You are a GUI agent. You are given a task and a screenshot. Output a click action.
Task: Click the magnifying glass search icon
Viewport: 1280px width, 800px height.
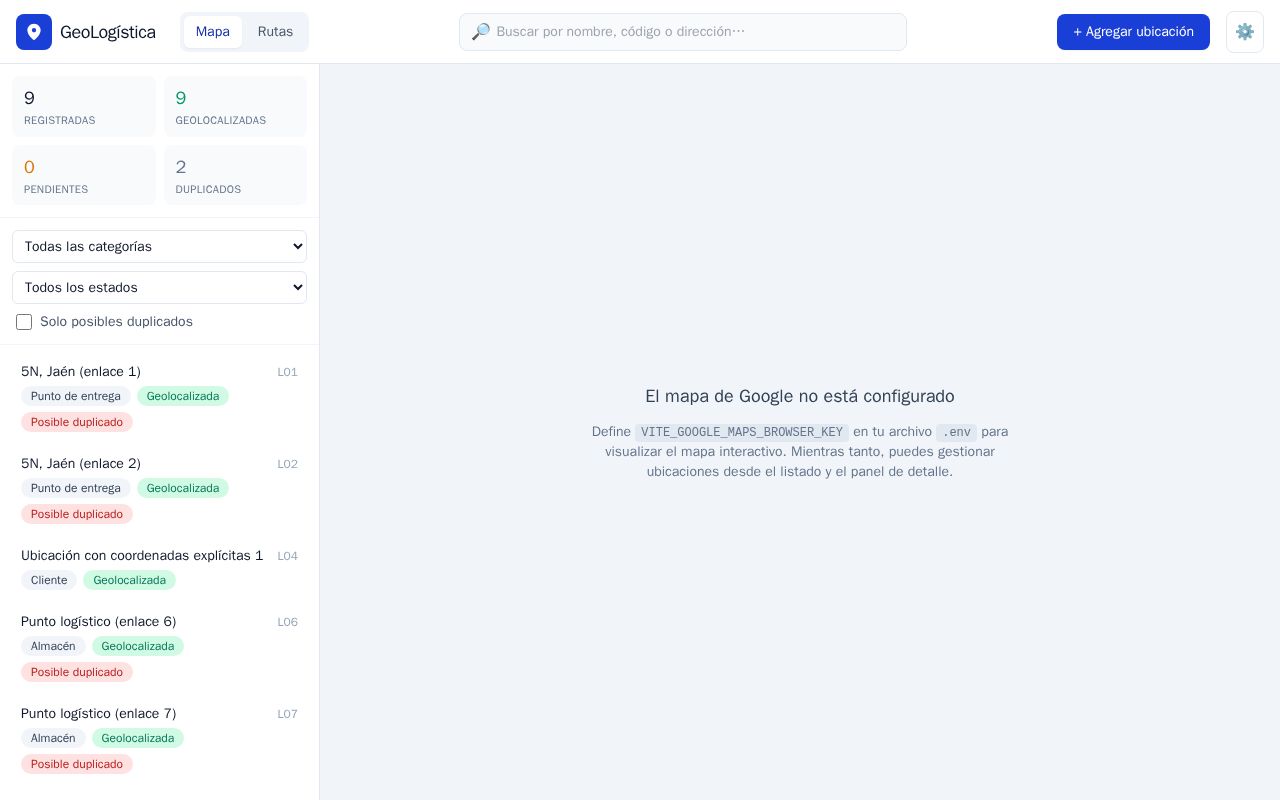click(481, 32)
